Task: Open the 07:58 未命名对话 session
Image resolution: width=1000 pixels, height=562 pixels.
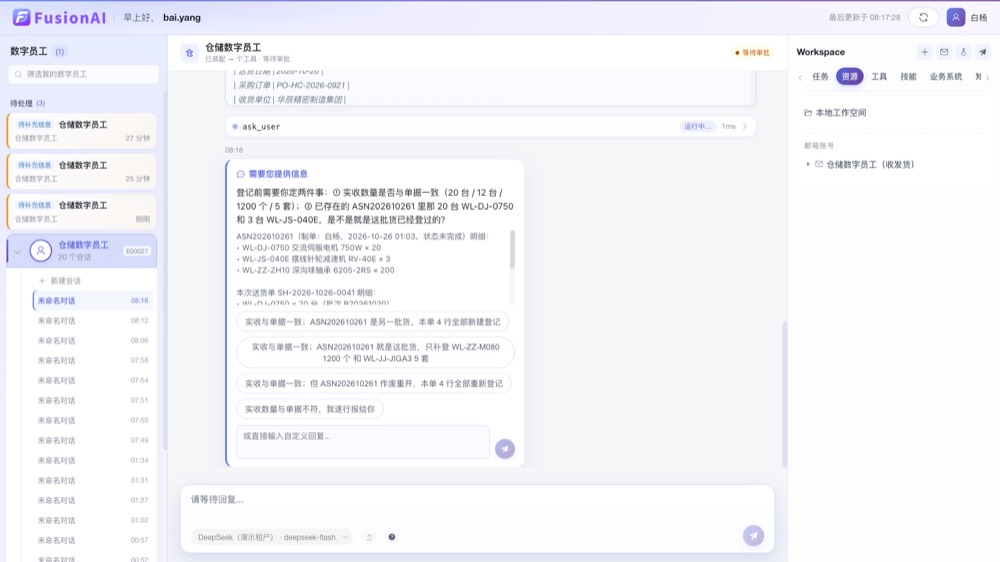Action: [92, 360]
